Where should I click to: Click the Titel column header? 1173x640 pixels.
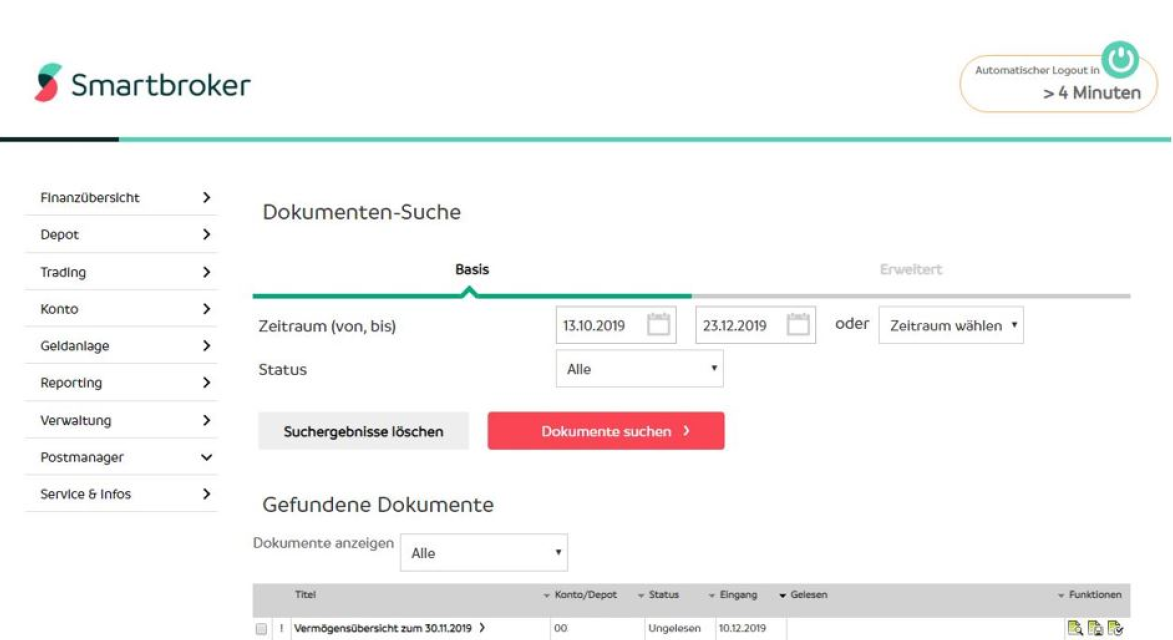click(305, 595)
